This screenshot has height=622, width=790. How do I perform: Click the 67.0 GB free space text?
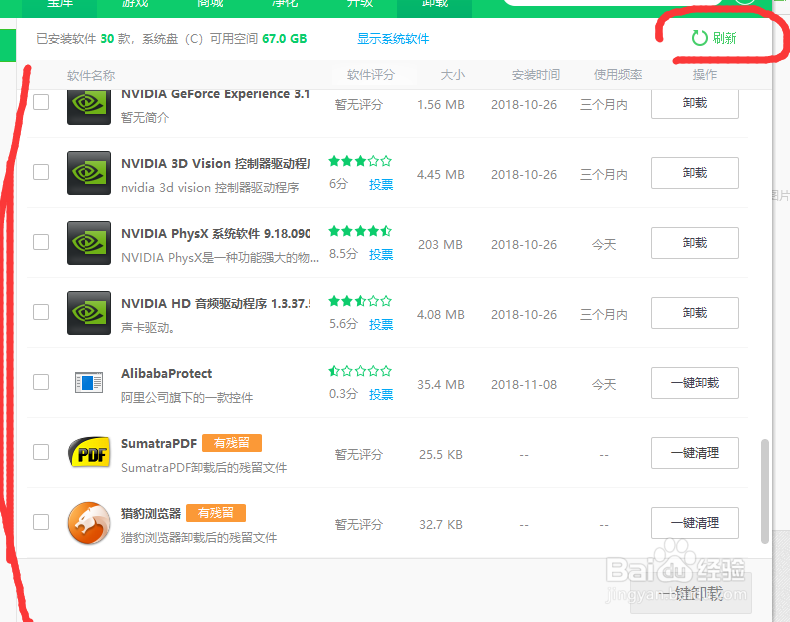tap(285, 39)
